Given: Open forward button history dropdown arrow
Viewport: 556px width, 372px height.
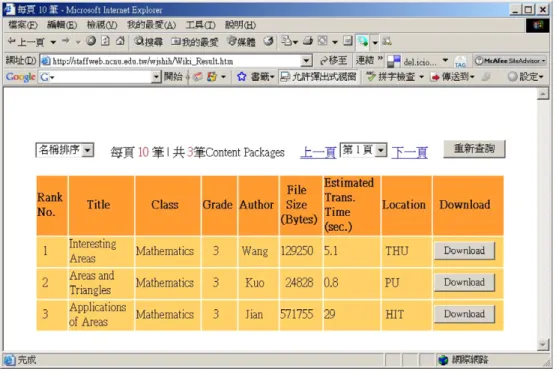Looking at the screenshot, I should (x=78, y=43).
